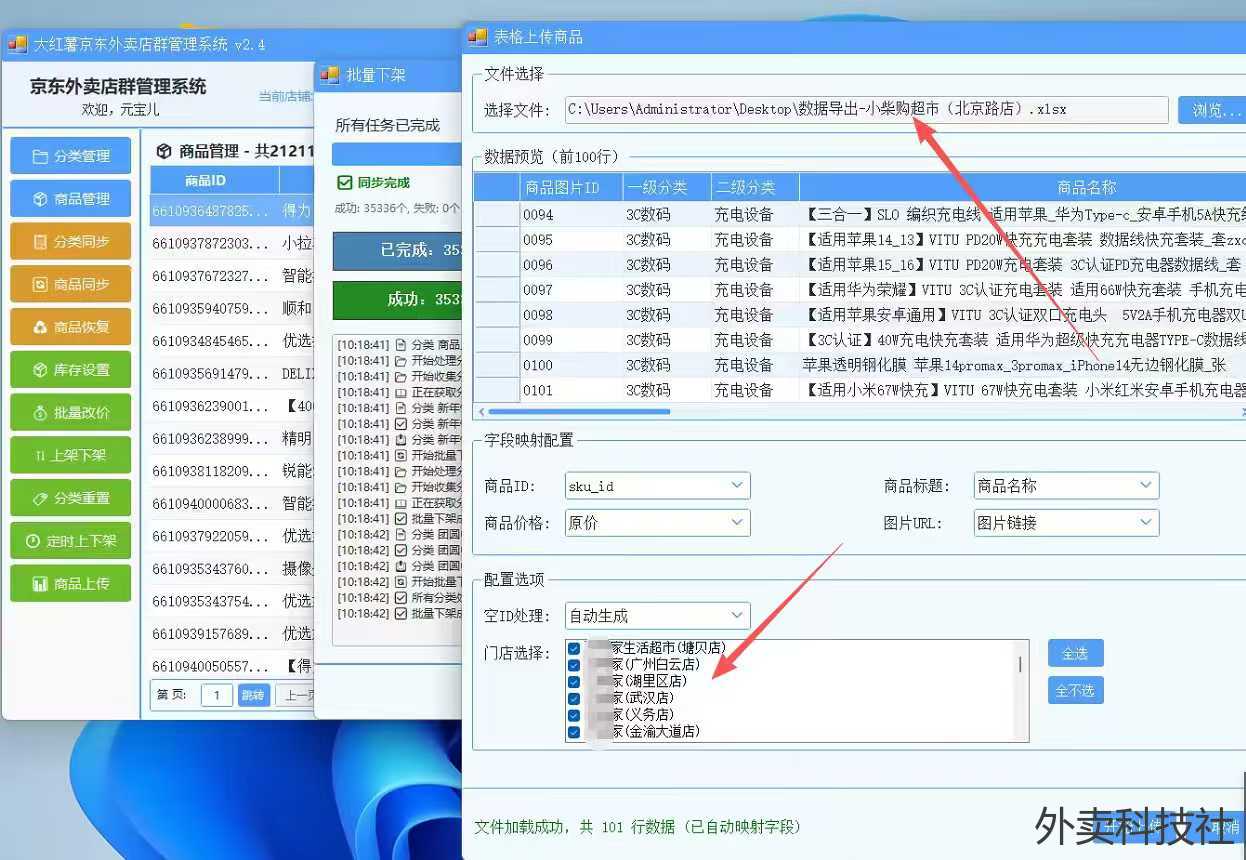Screen dimensions: 1246x860
Task: Click the 浏览 file browse button
Action: (x=1212, y=110)
